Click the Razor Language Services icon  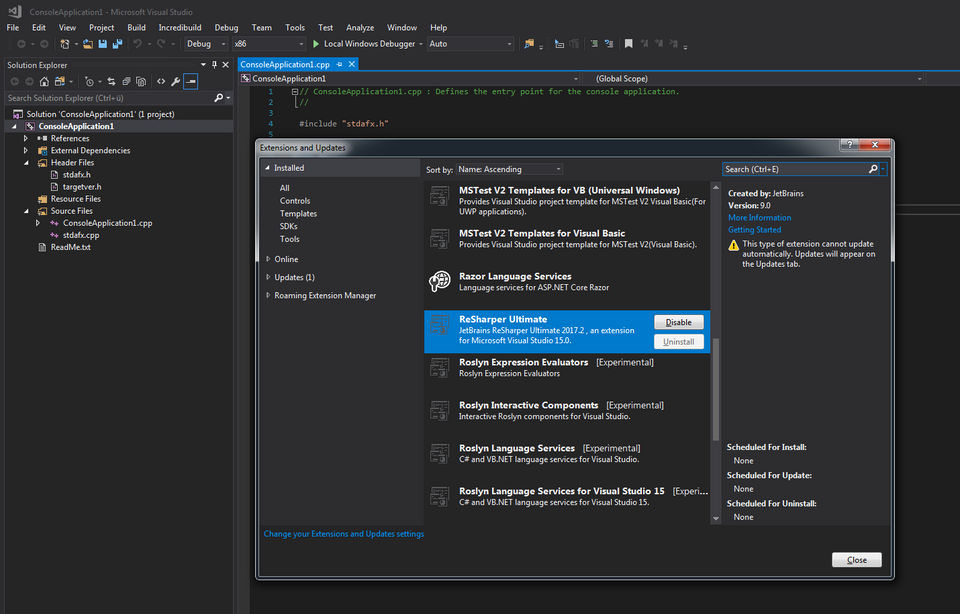pos(438,282)
